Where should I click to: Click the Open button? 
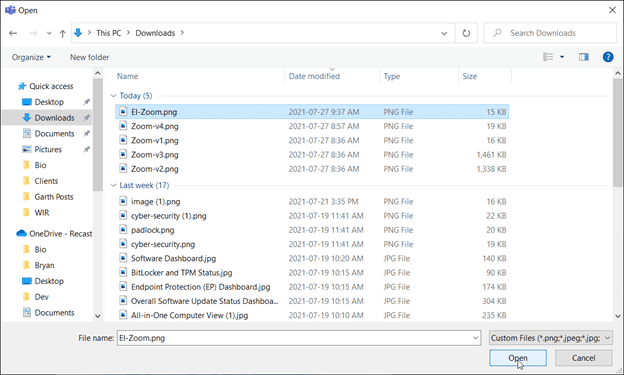click(518, 358)
